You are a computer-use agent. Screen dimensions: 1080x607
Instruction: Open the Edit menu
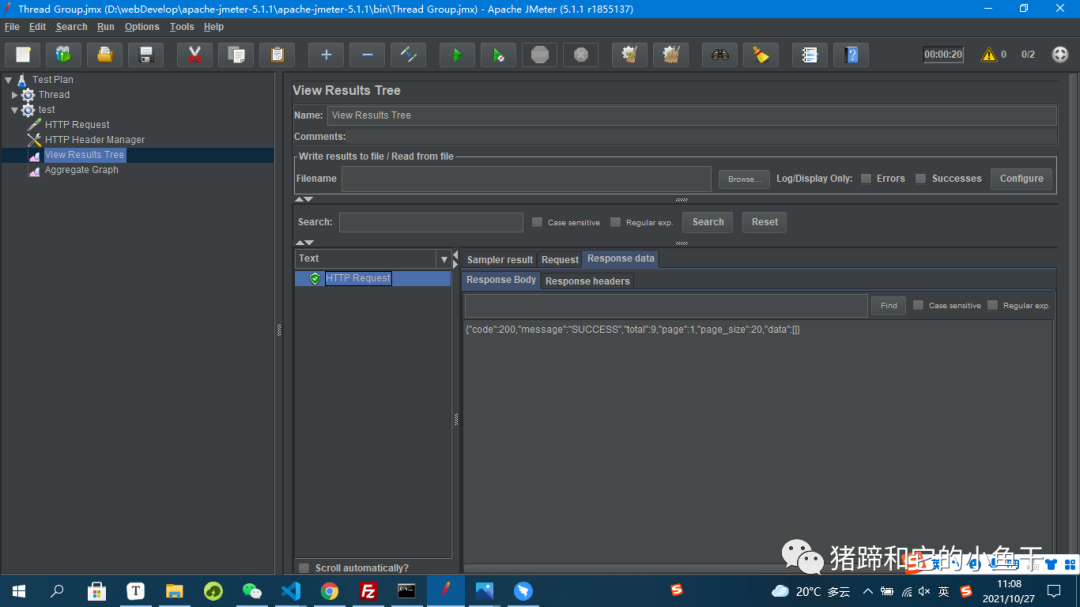pyautogui.click(x=37, y=27)
